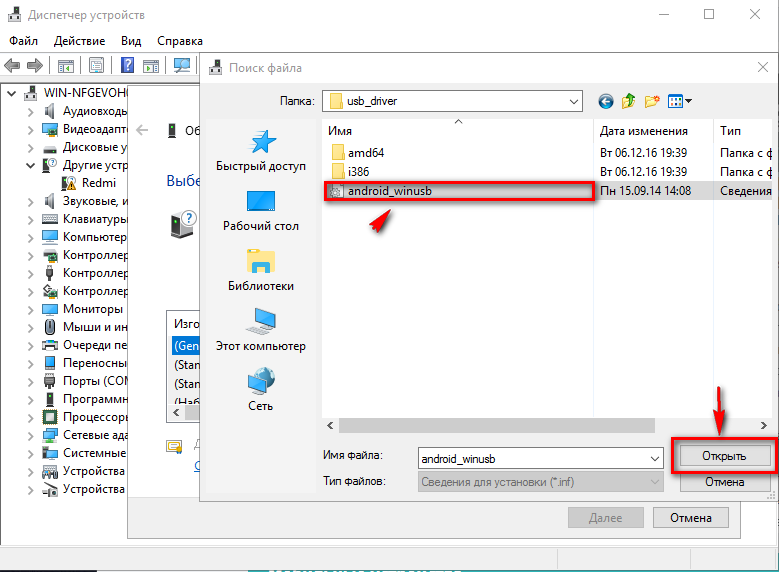Viewport: 779px width, 572px height.
Task: Open the Имя файла dropdown list
Action: click(x=655, y=458)
